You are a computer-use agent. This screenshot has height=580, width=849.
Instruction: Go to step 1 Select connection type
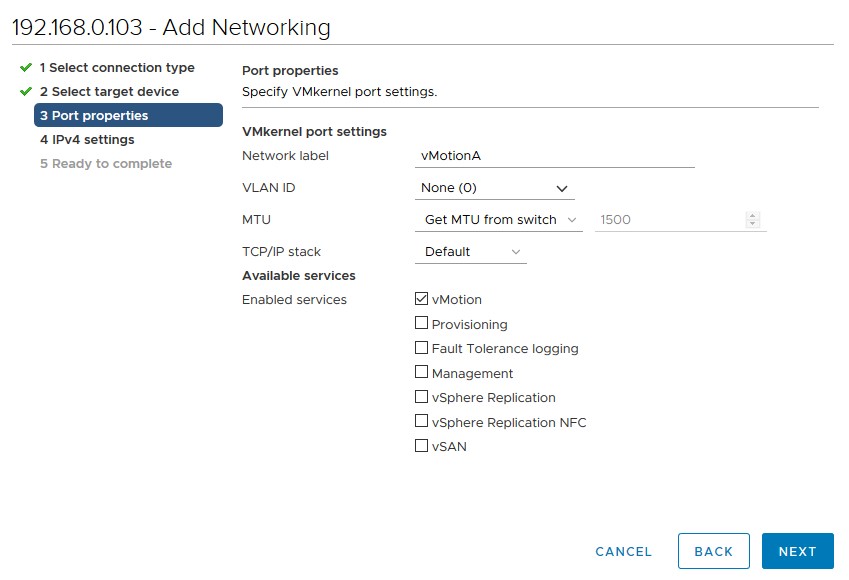point(117,68)
